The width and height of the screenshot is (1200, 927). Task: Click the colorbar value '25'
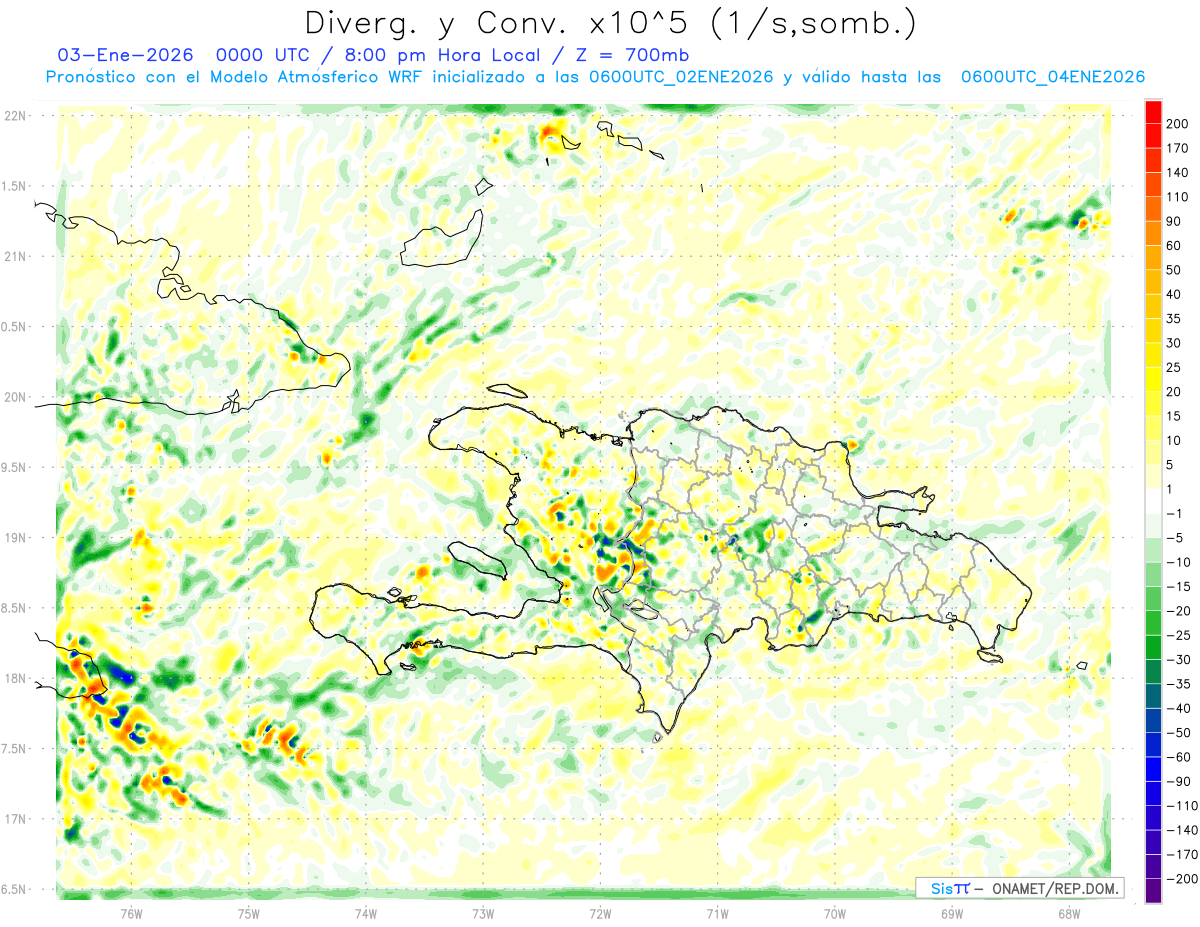coord(1173,367)
